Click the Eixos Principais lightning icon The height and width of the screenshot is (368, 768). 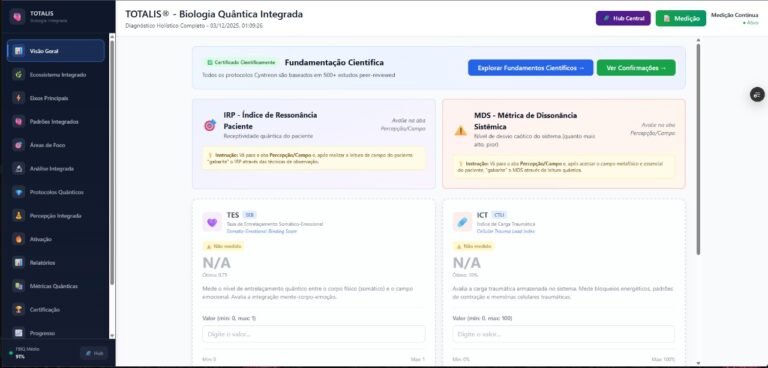[19, 98]
